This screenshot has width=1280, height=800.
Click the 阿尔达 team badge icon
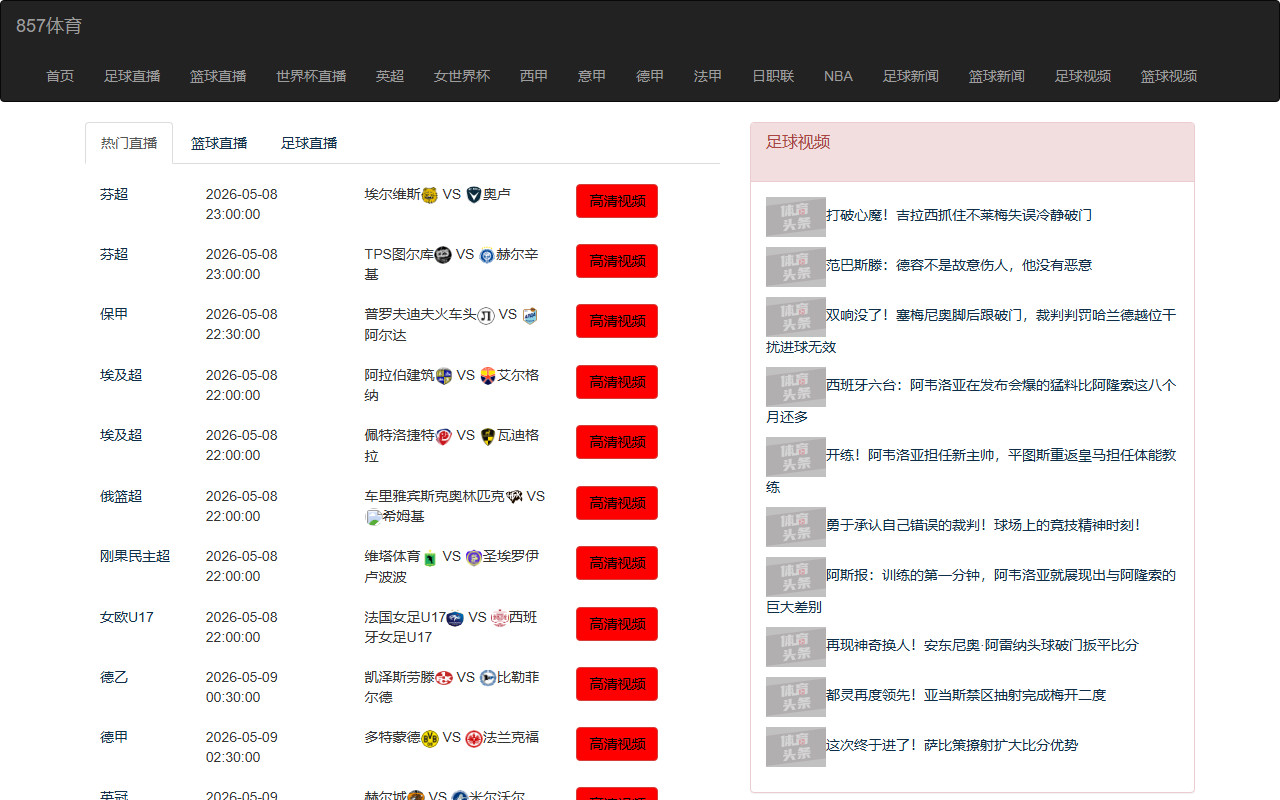tap(530, 315)
